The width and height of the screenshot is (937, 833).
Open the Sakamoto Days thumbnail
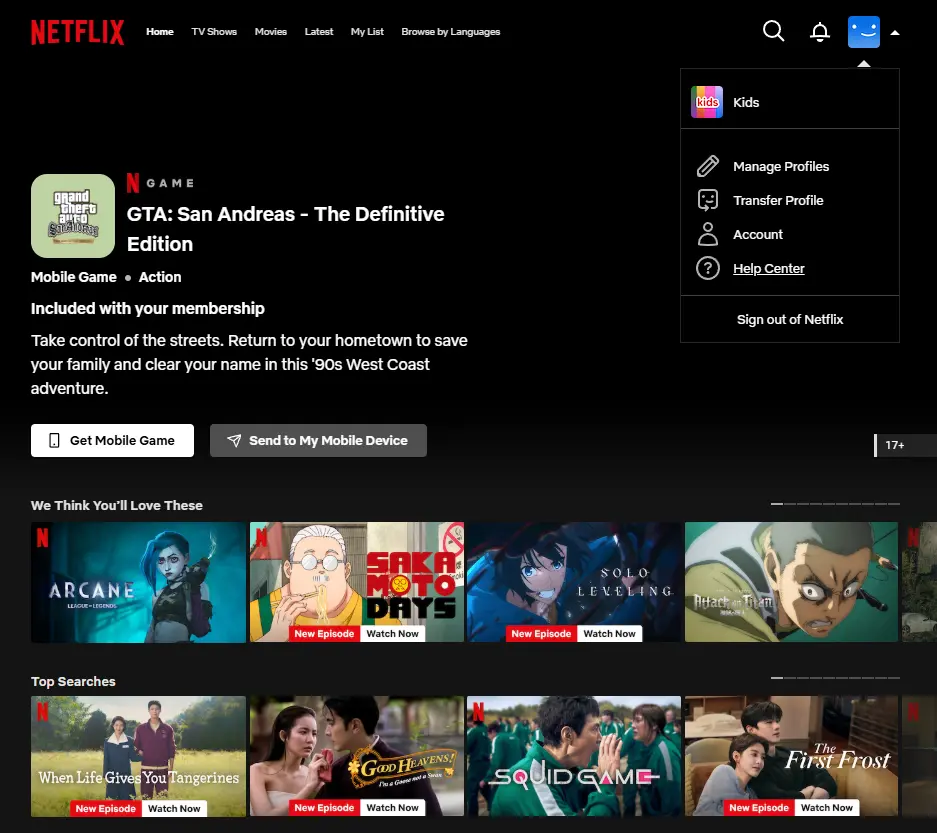click(x=357, y=583)
